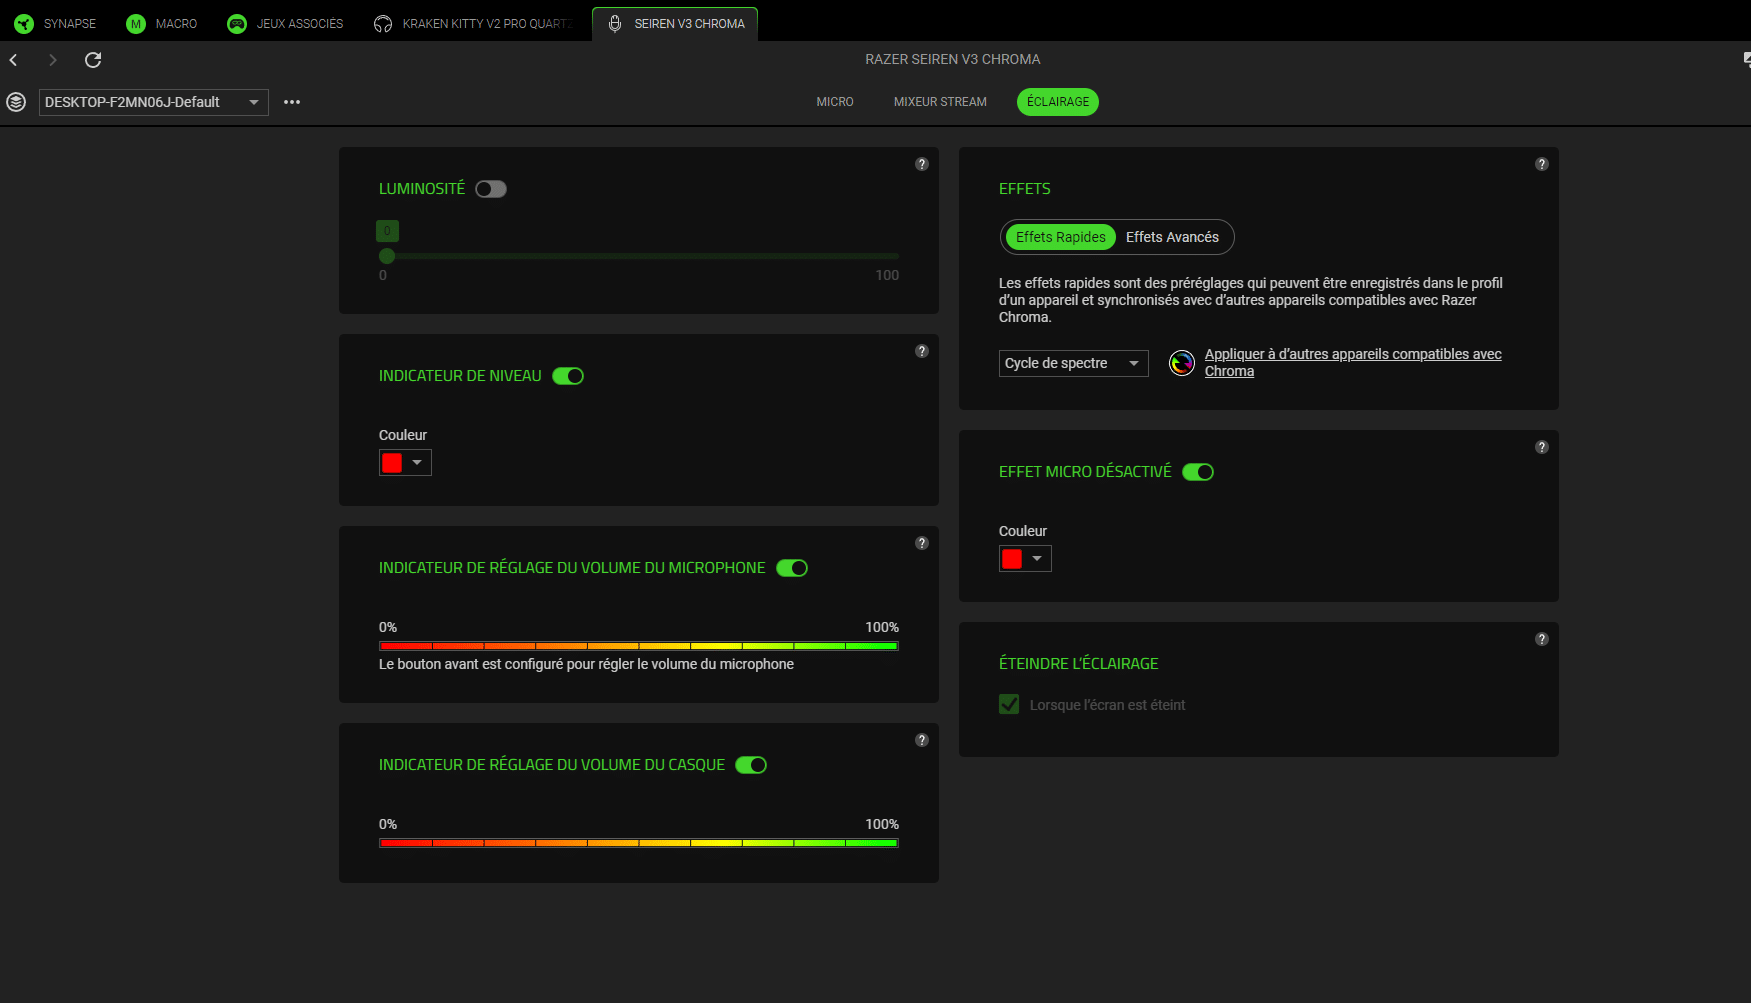Click the Macro module icon

(x=136, y=24)
